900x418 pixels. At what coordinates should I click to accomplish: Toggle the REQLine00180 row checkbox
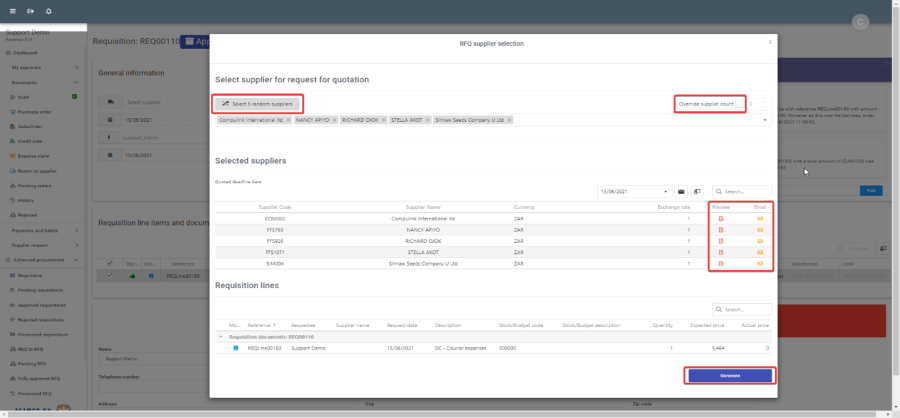[x=236, y=347]
